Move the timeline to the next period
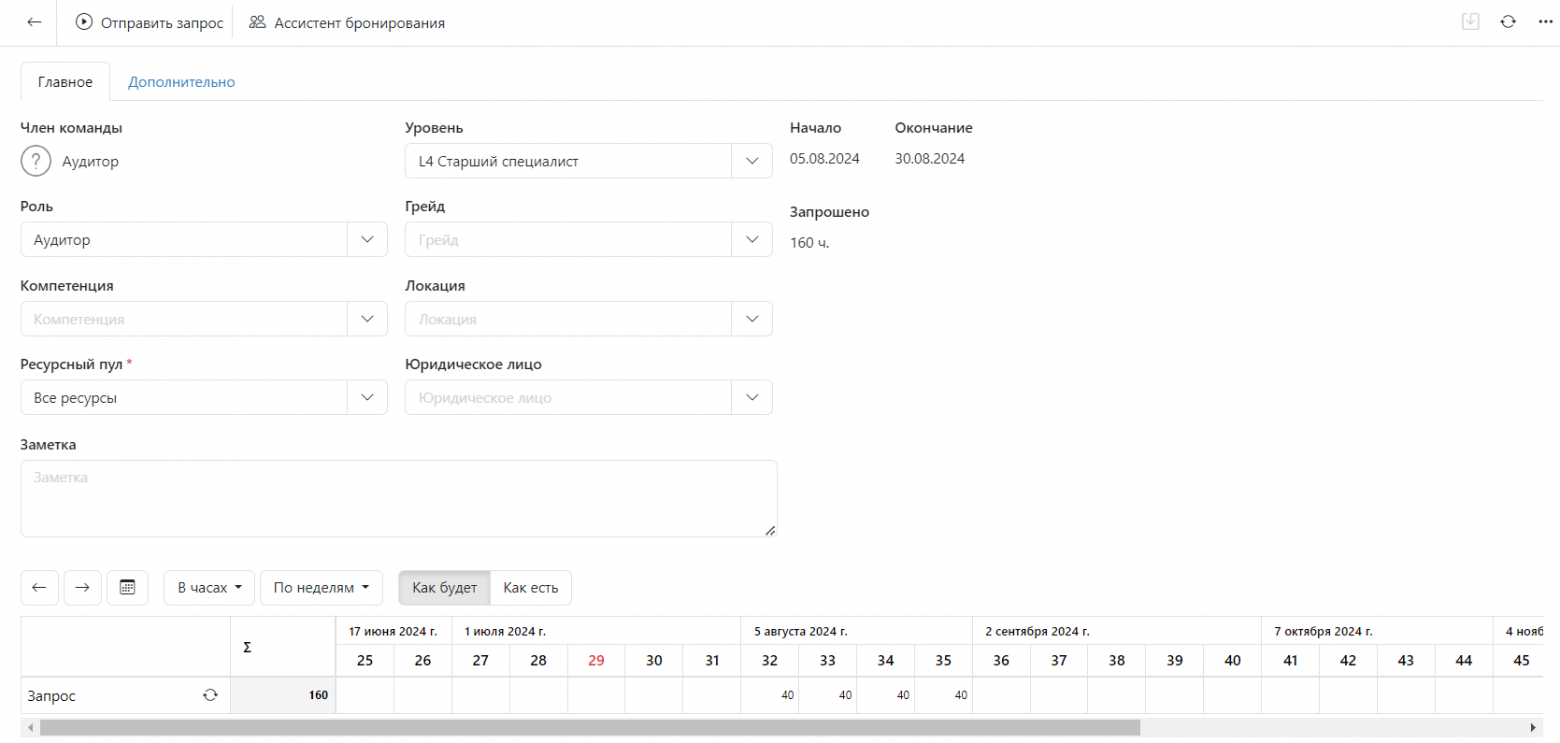 [83, 588]
